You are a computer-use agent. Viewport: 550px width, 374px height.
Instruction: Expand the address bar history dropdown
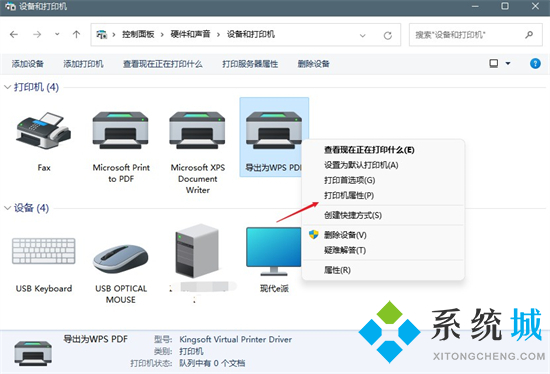(363, 35)
